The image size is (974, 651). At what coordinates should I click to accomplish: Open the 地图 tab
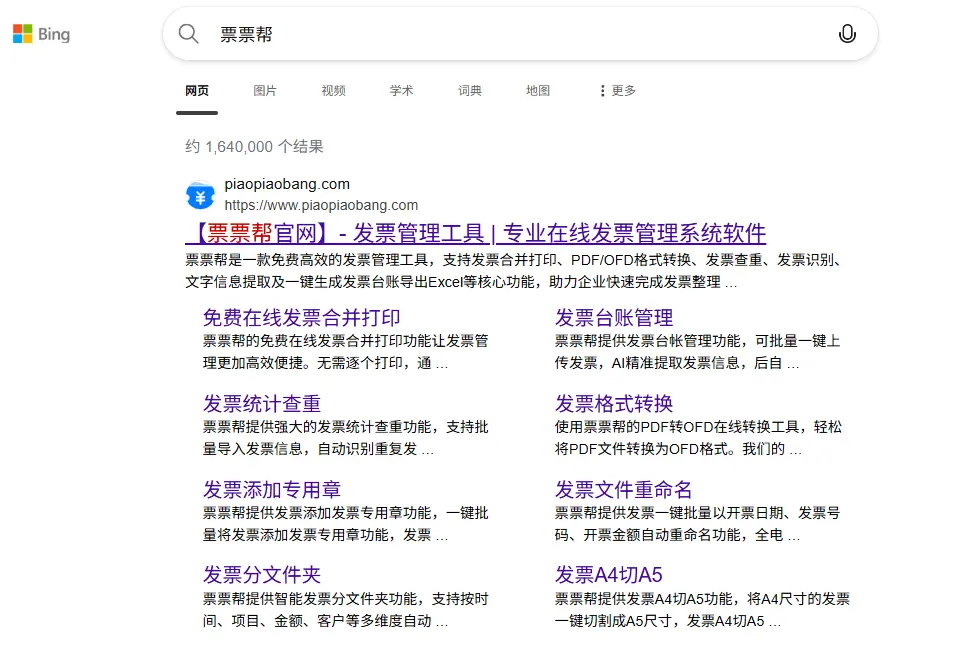click(x=538, y=91)
